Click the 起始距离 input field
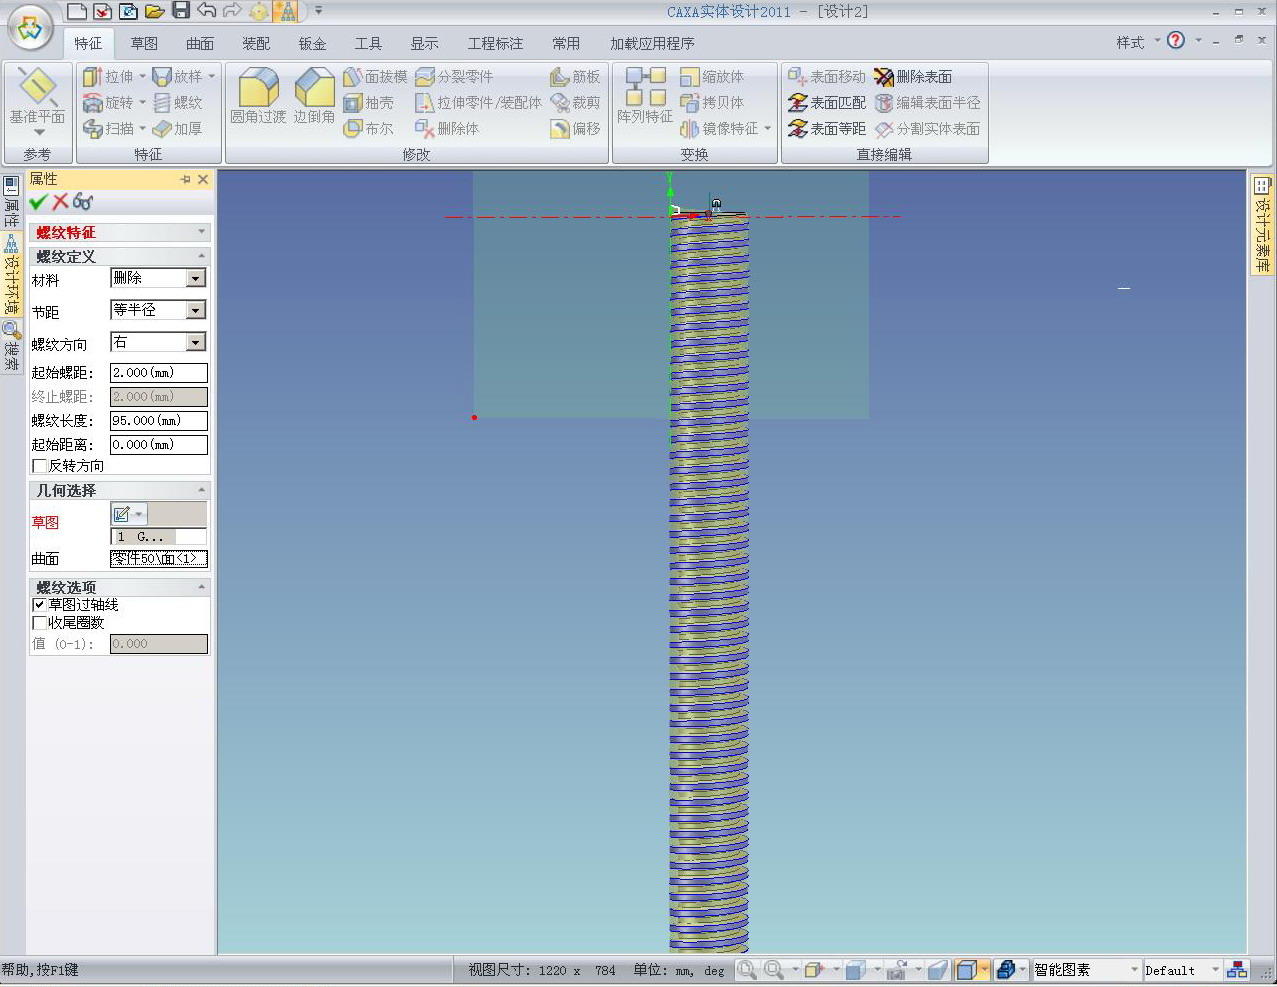 click(x=159, y=445)
